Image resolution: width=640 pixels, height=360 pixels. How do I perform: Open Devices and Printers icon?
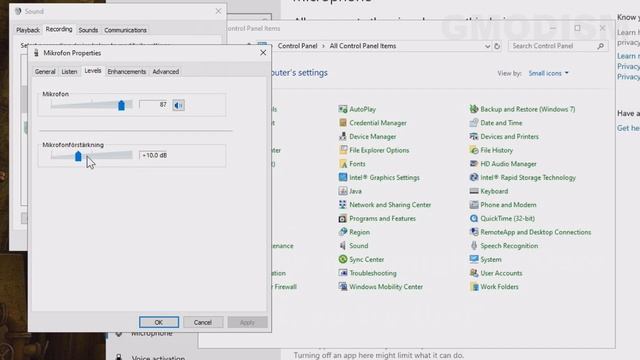(474, 136)
